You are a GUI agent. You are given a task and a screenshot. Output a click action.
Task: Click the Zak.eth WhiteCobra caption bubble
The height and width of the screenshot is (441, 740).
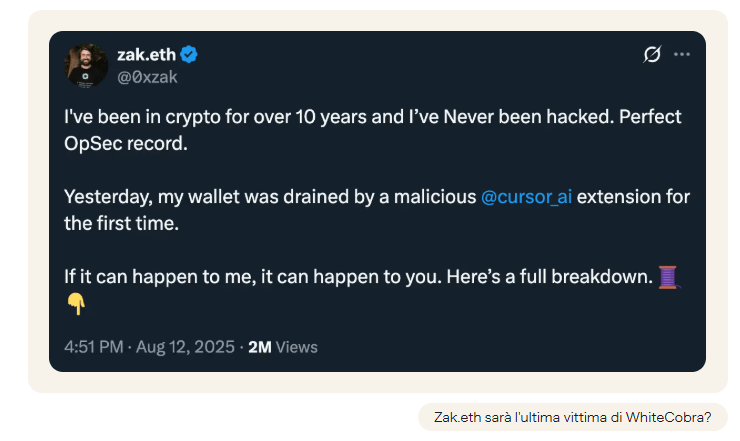click(x=572, y=417)
